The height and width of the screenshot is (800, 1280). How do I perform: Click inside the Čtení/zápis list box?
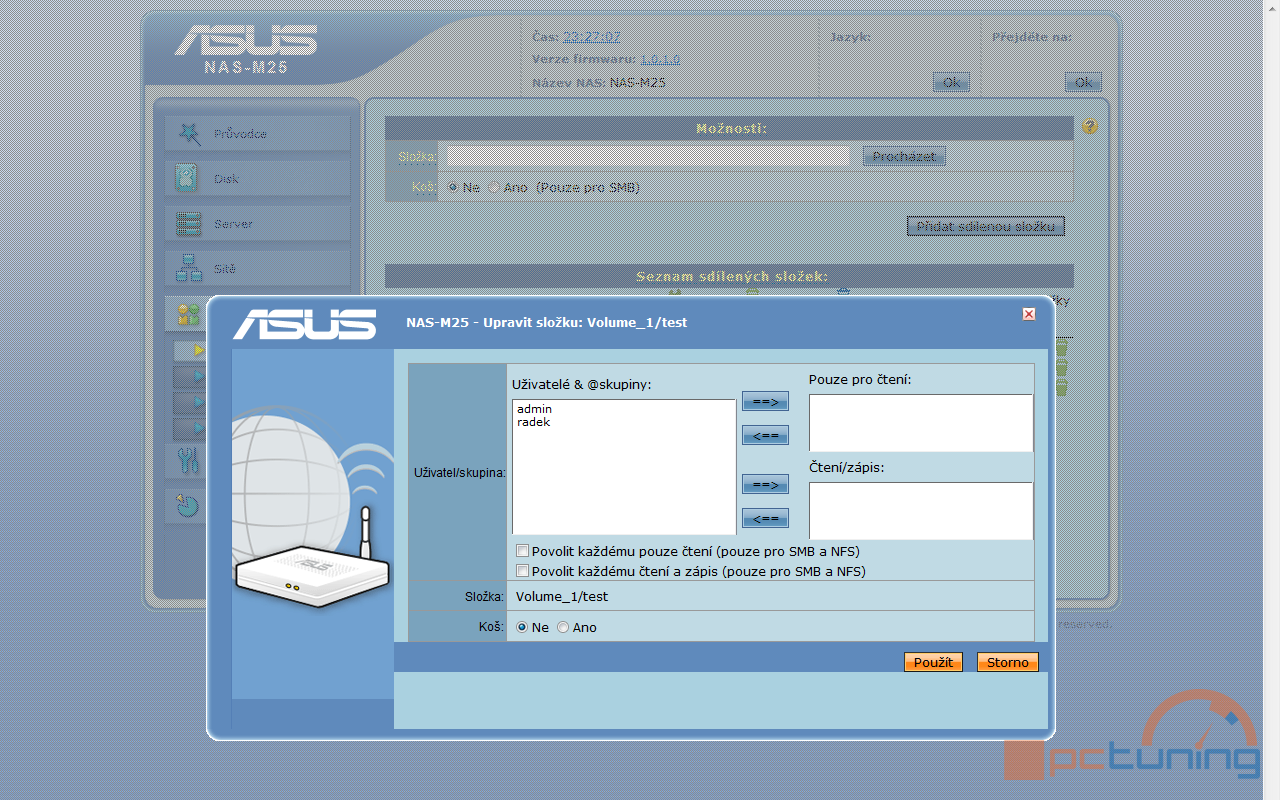921,511
